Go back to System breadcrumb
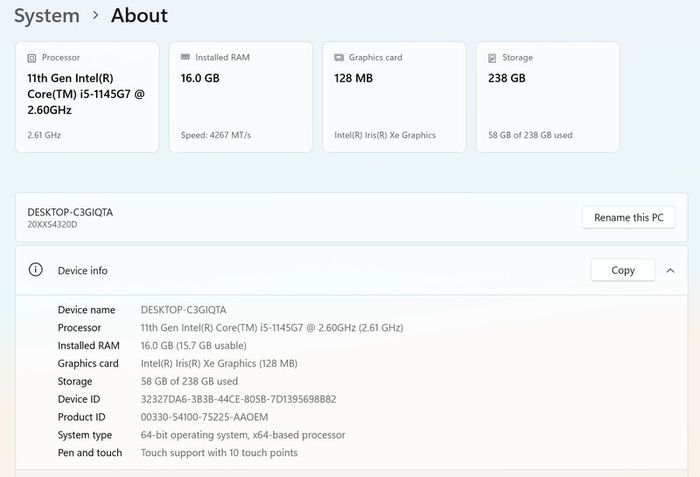Screen dimensions: 700x477 (47, 16)
